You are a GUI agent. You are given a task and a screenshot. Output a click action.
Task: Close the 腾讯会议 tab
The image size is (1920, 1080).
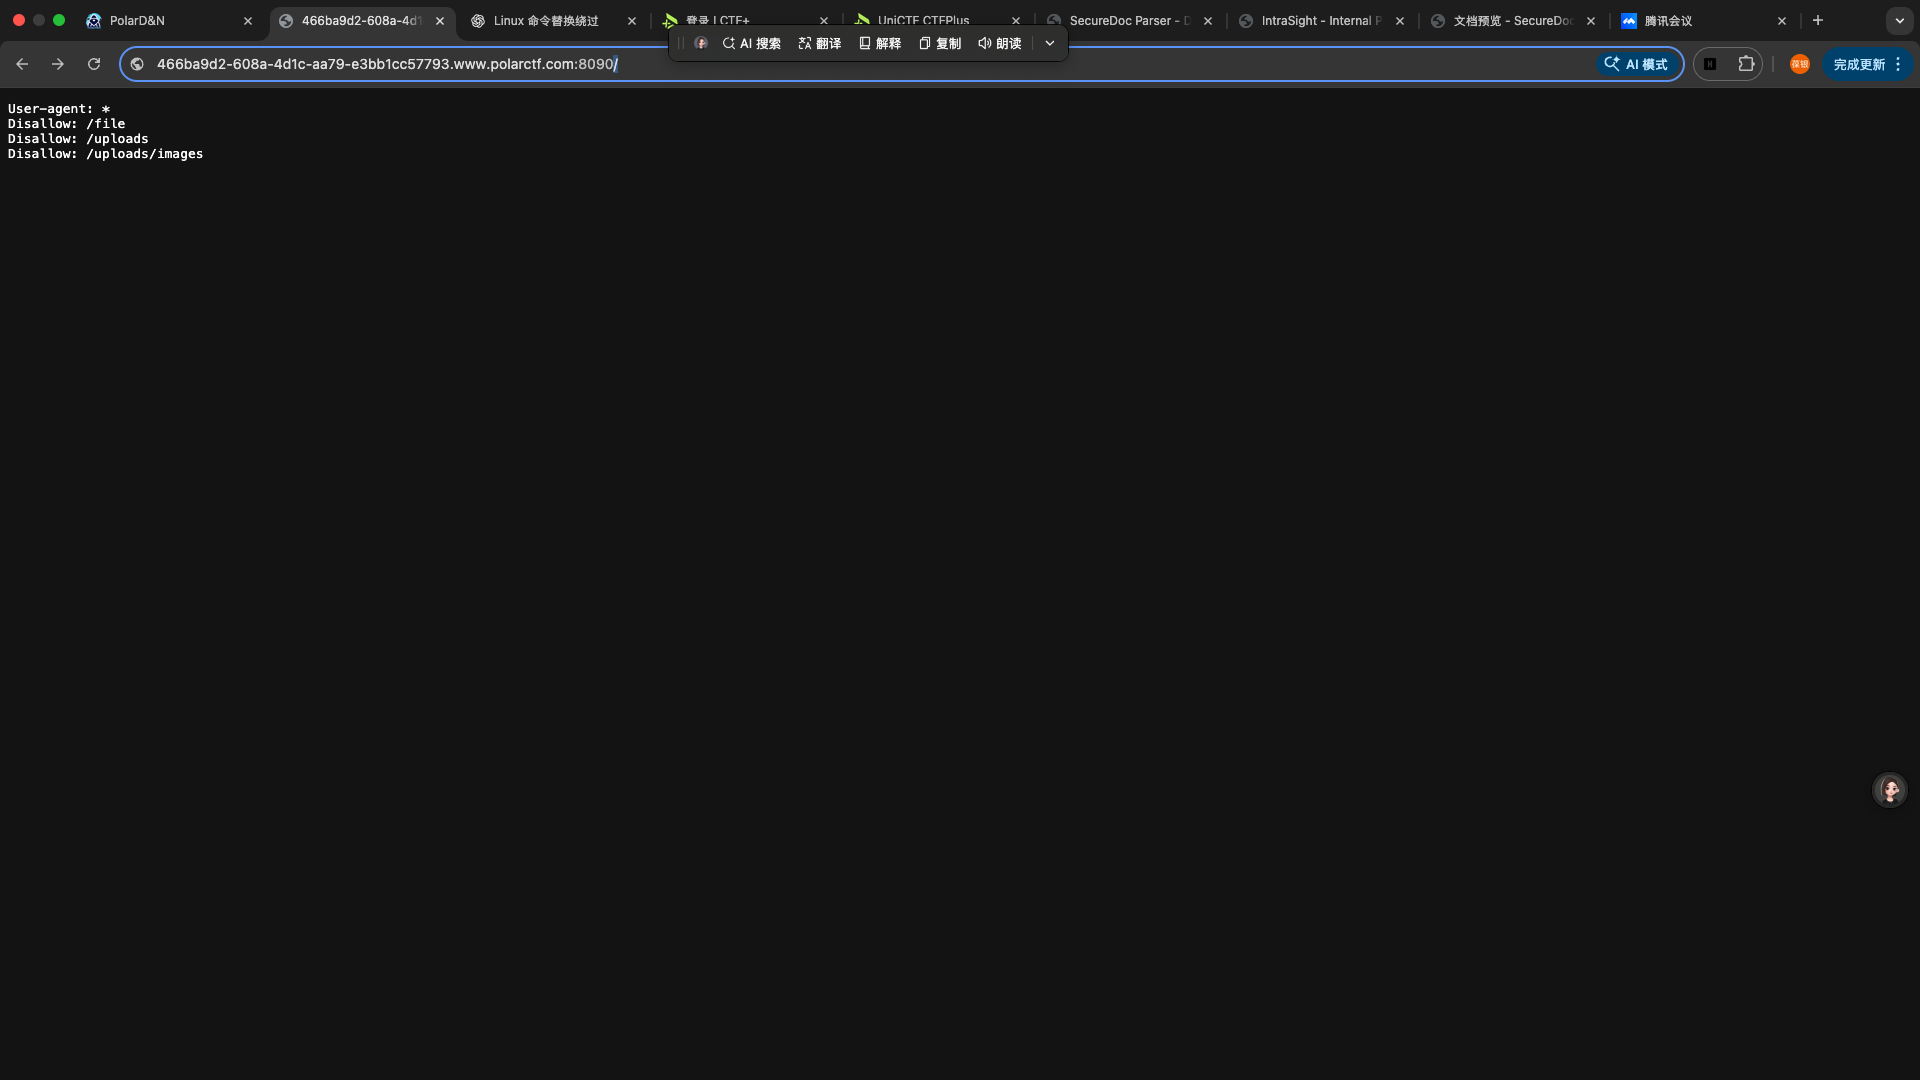pos(1781,20)
